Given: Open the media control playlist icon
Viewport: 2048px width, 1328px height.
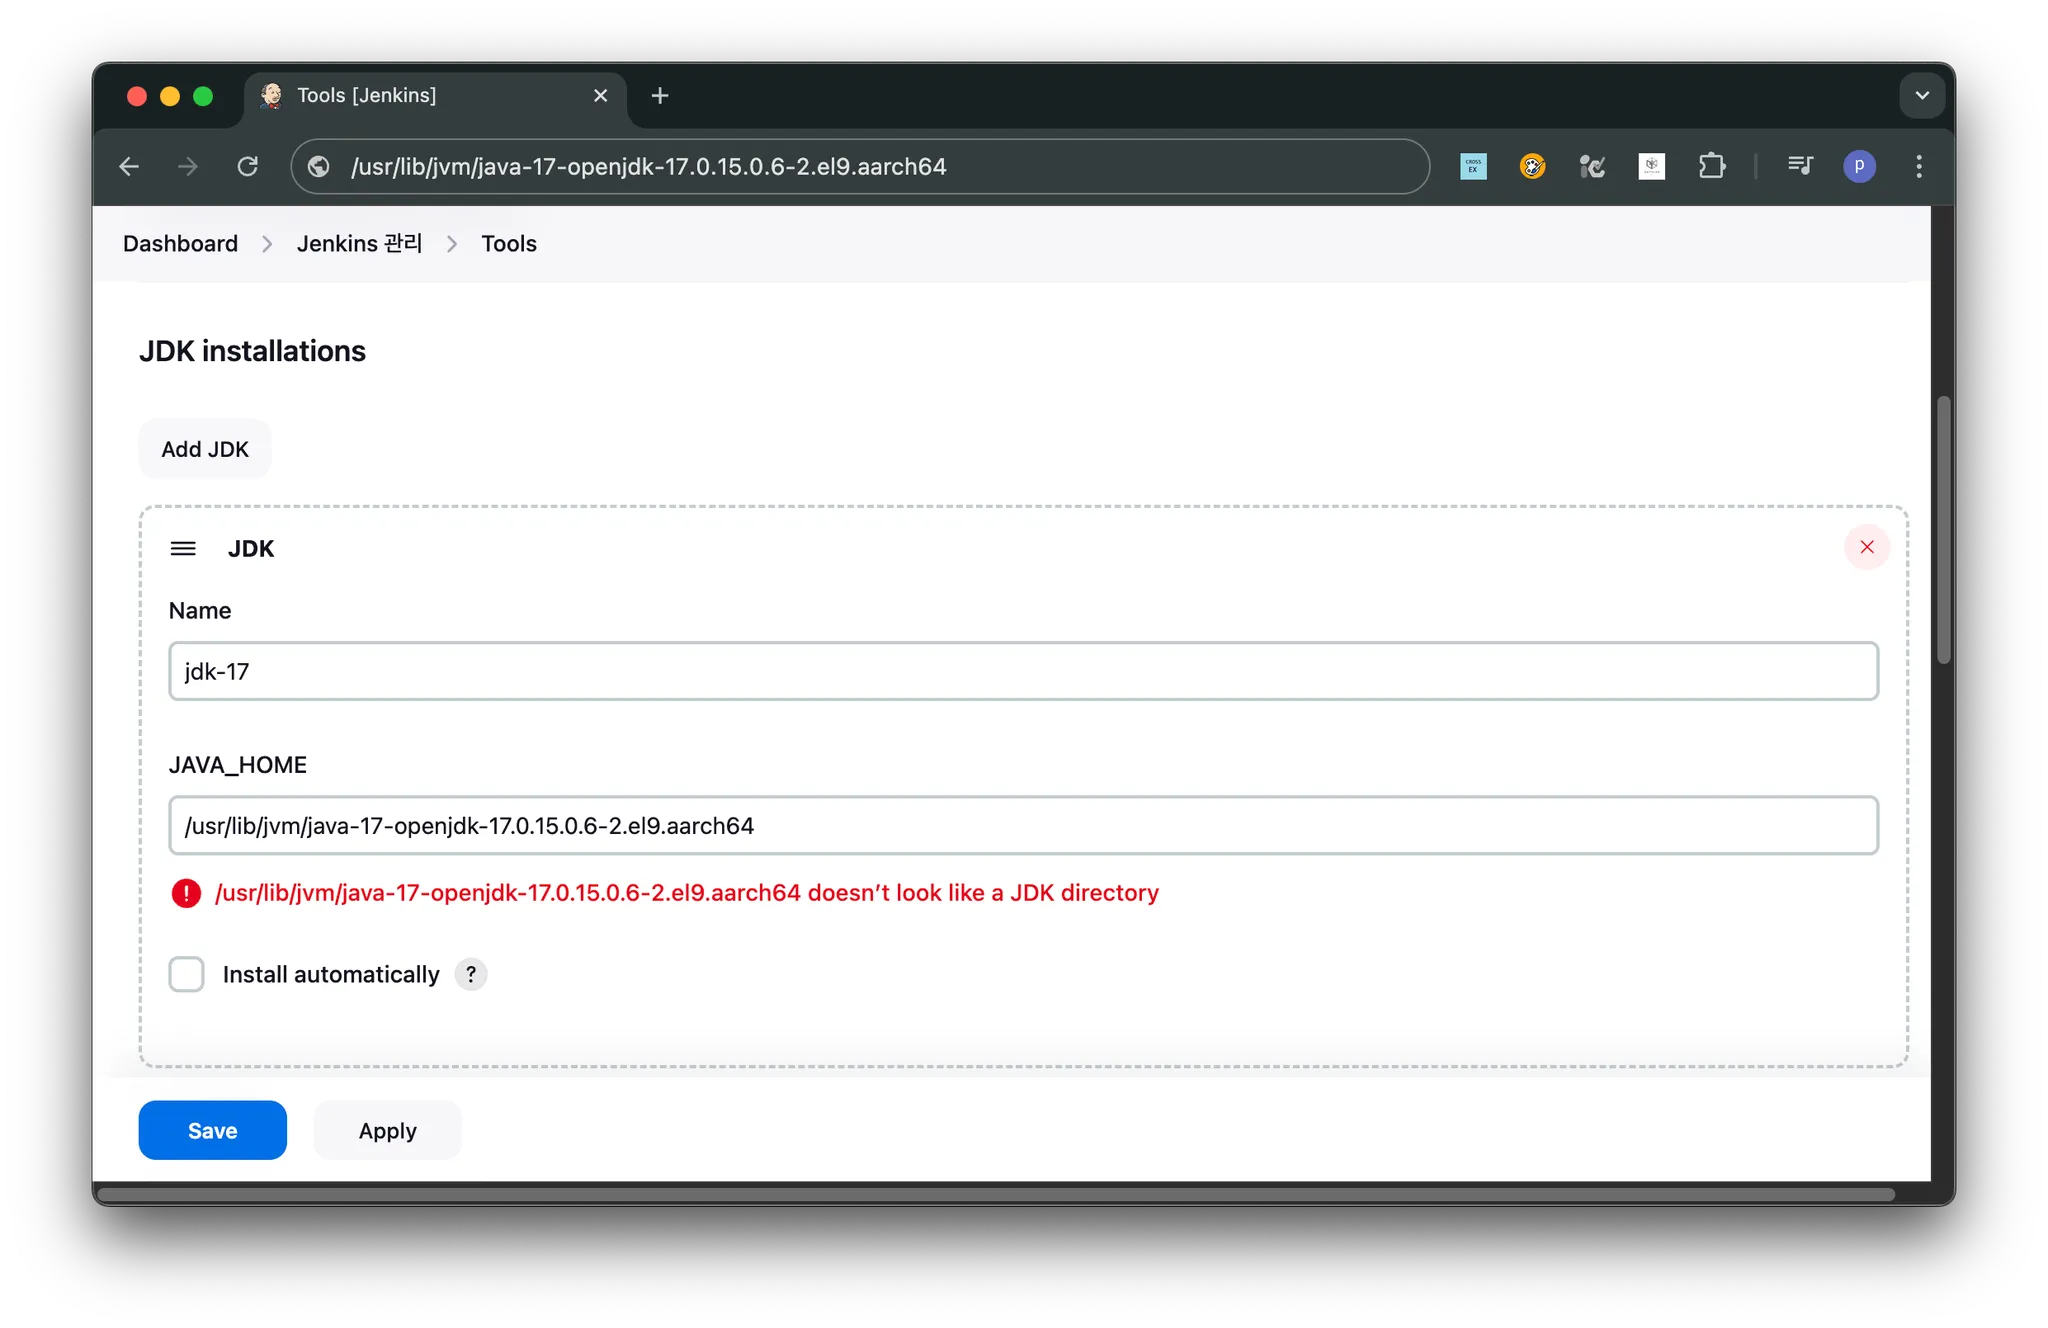Looking at the screenshot, I should pos(1799,166).
